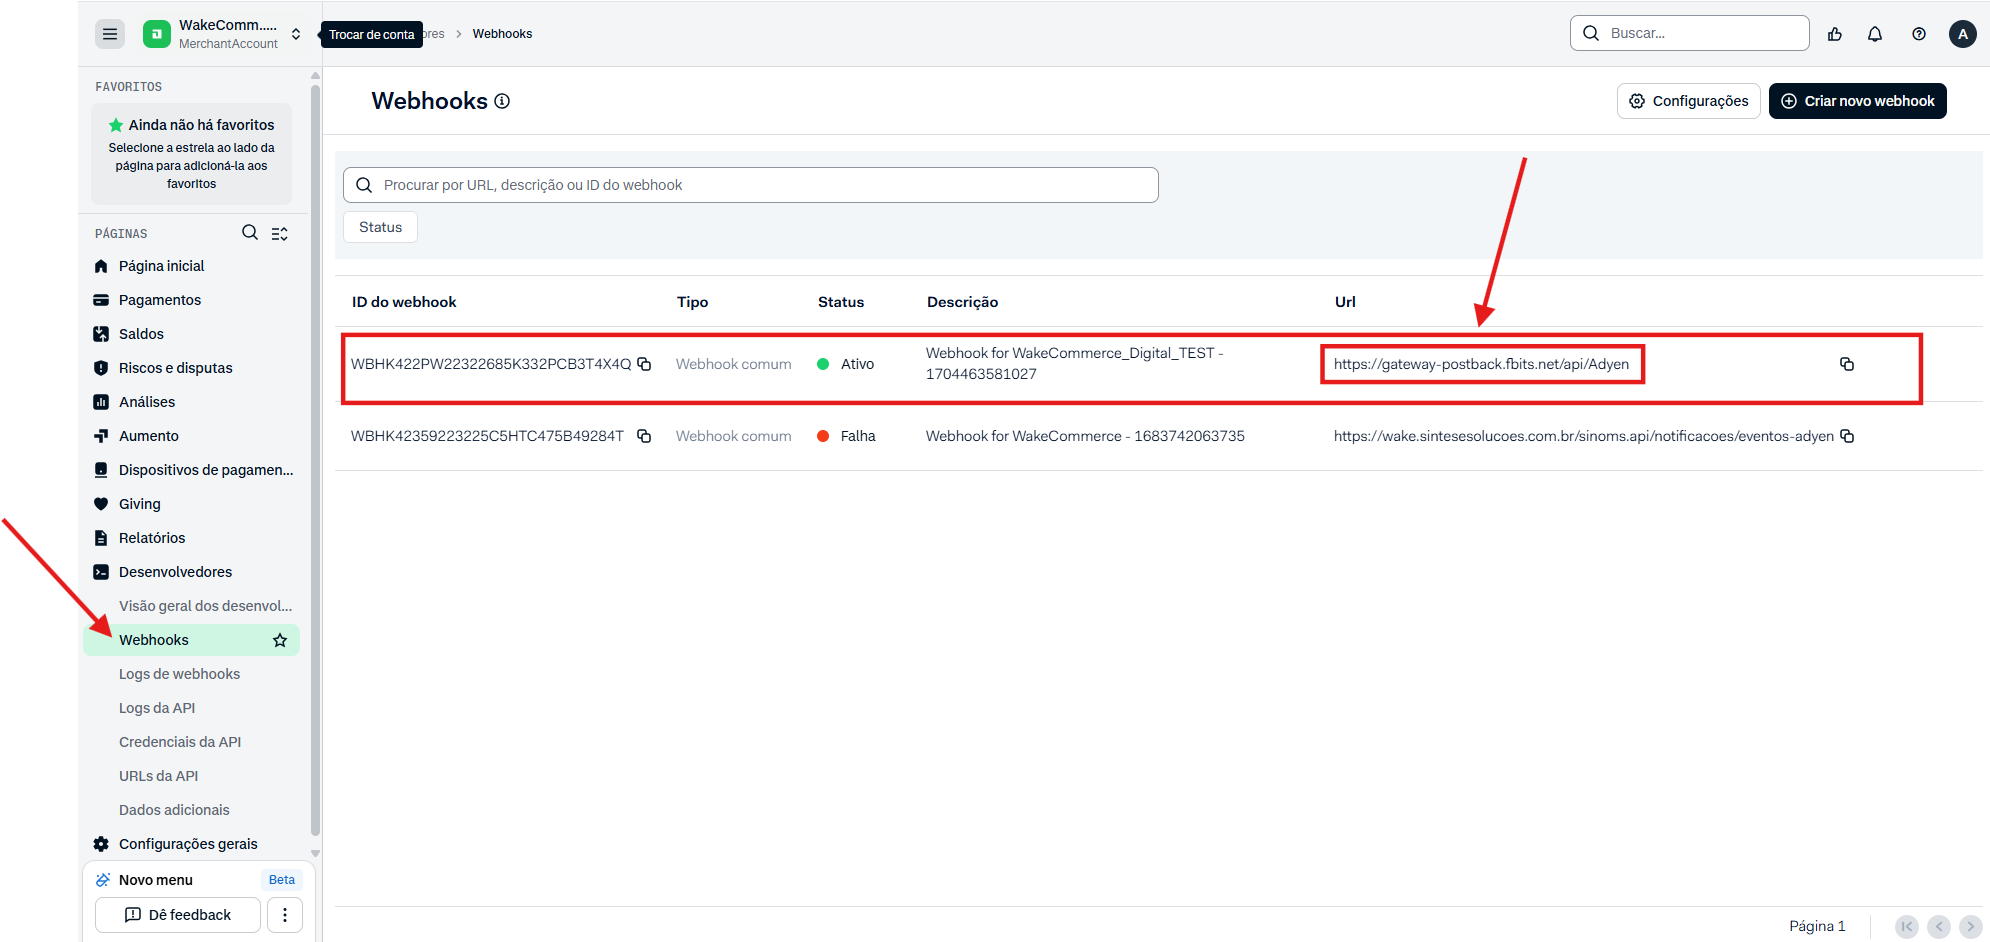The image size is (1990, 942).
Task: Click the ID do webhook column header
Action: point(404,302)
